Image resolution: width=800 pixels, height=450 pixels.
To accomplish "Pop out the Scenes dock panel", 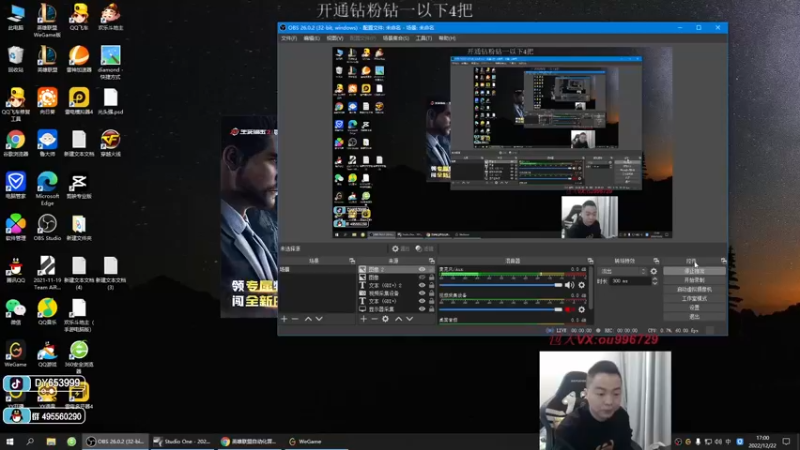I will point(352,261).
